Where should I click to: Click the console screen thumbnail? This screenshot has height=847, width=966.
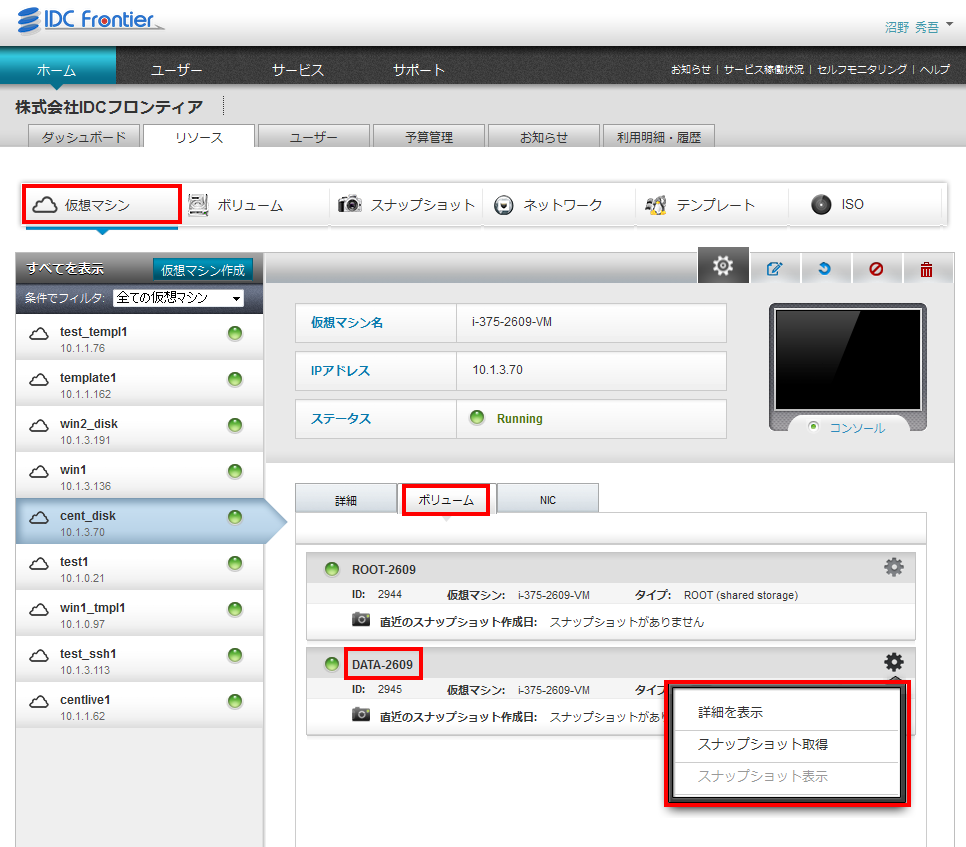coord(848,360)
